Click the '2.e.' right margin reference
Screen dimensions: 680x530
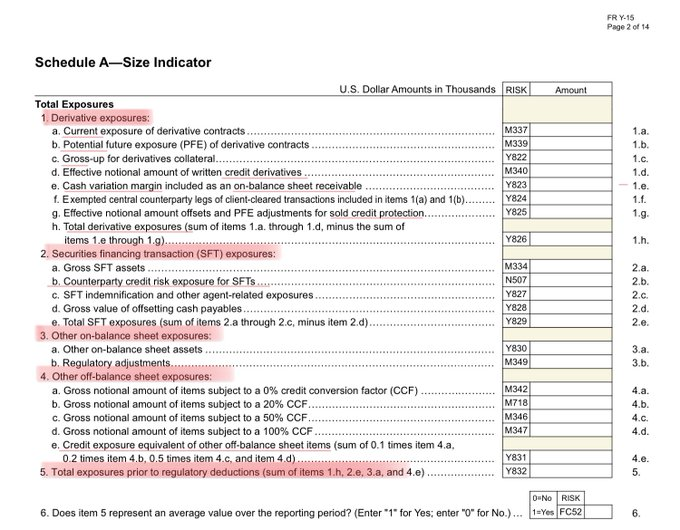[640, 322]
